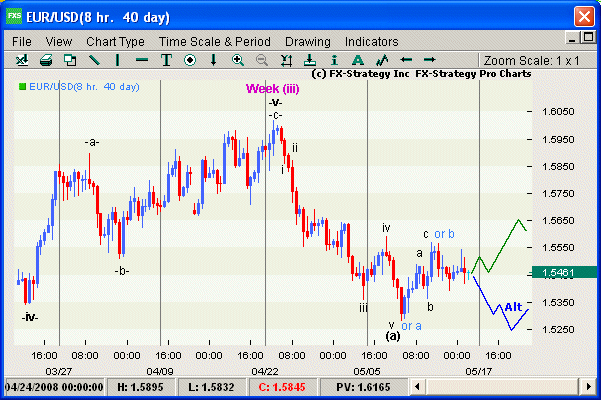Viewport: 601px width, 400px height.
Task: Click the left arrow scroll-back icon
Action: tap(406, 59)
